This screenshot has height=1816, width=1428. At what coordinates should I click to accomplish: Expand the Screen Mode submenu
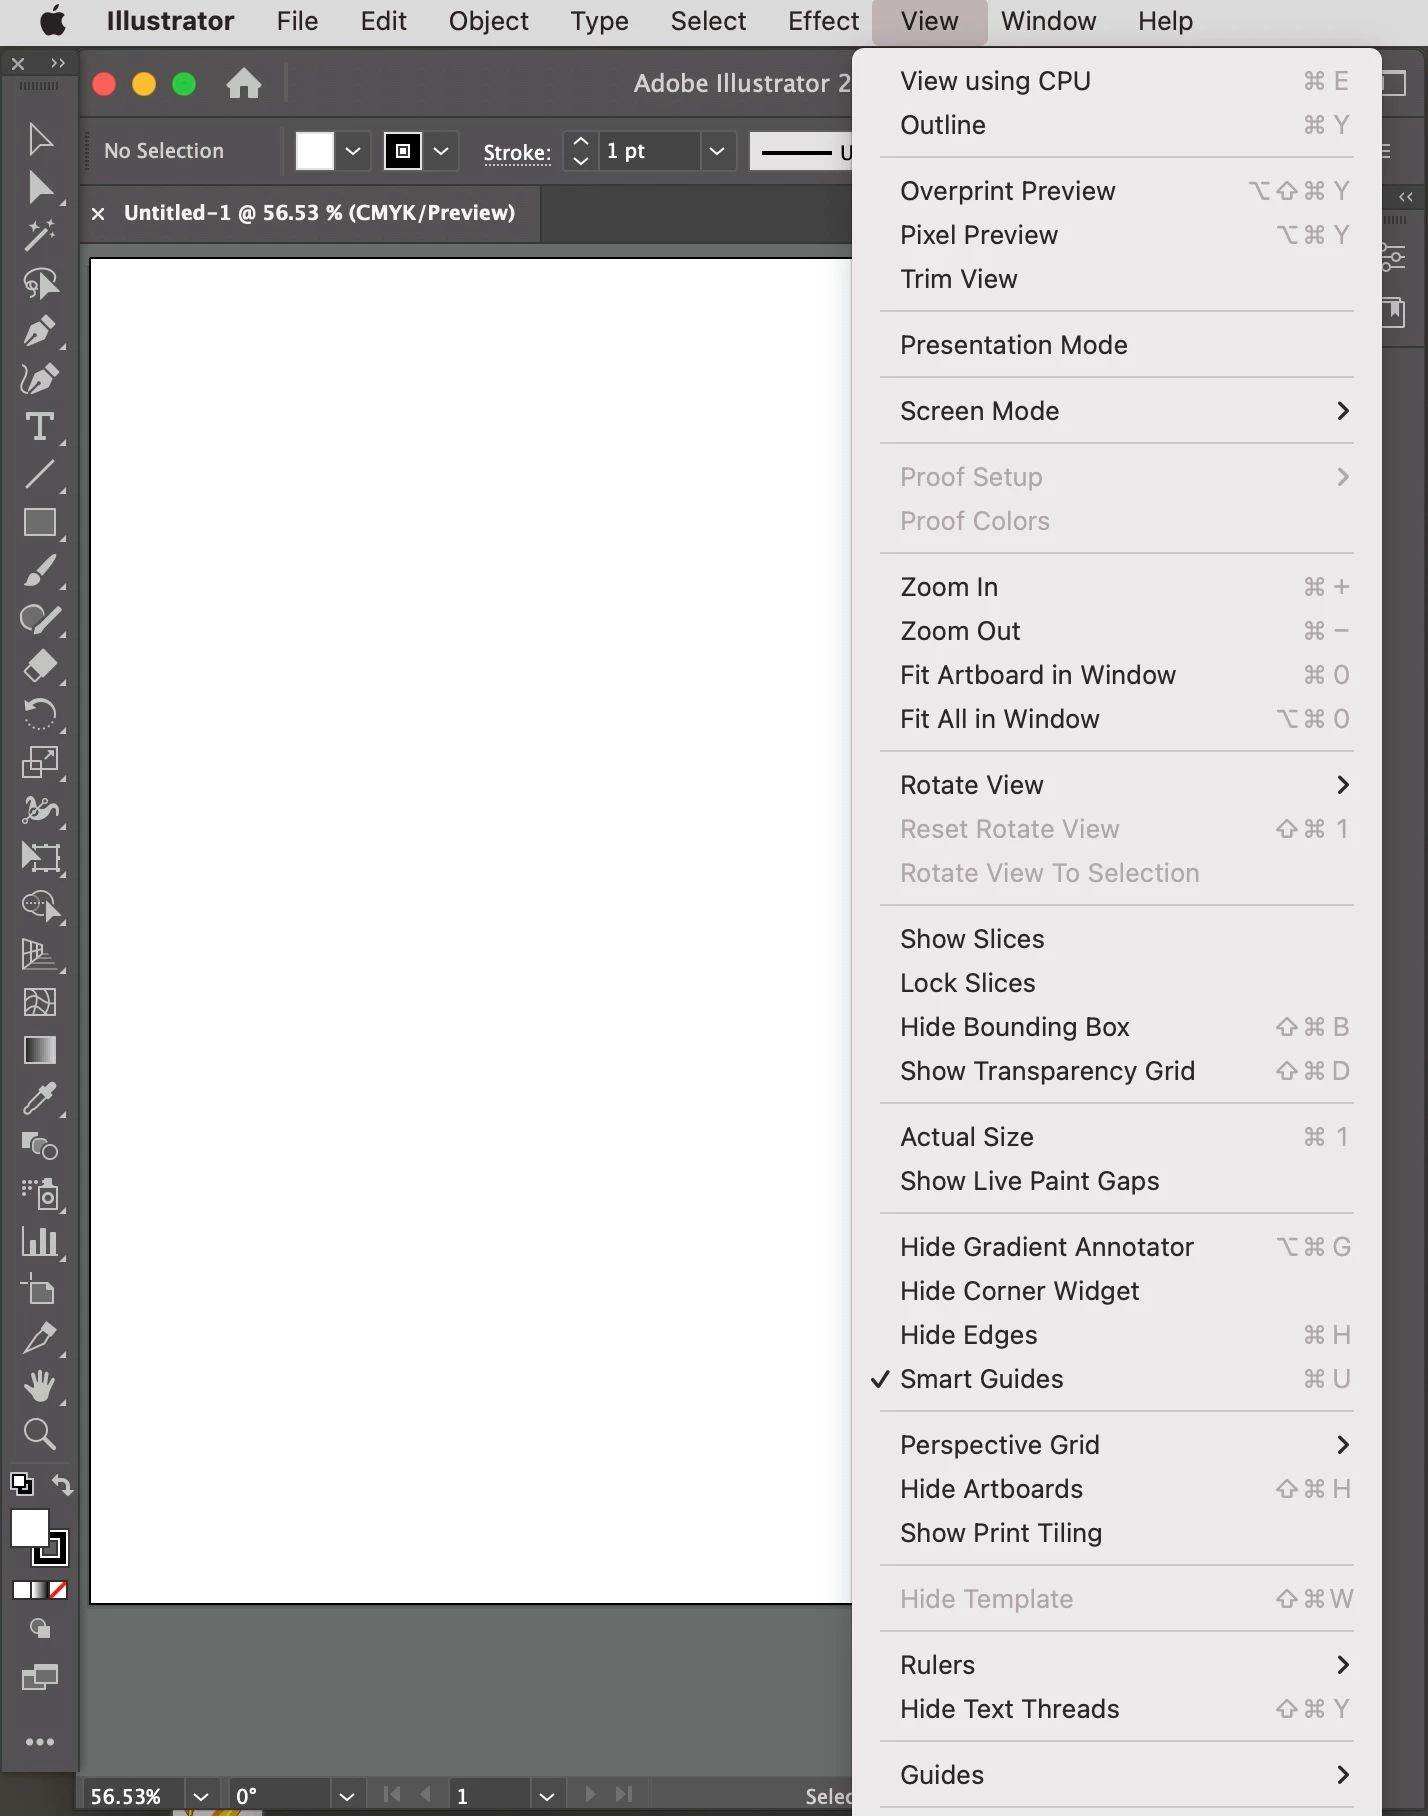pyautogui.click(x=1116, y=411)
